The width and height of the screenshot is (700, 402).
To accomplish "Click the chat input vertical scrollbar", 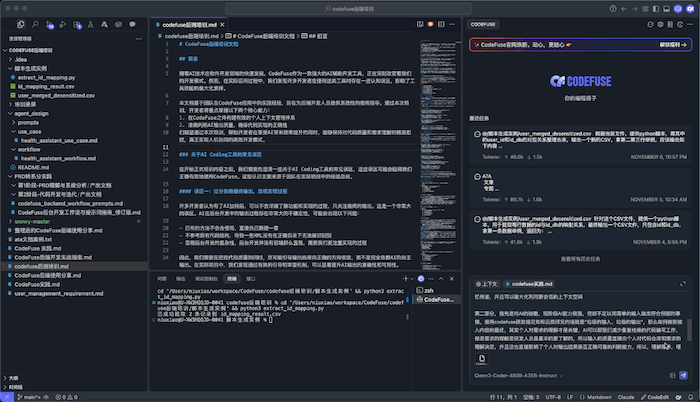I will click(689, 330).
